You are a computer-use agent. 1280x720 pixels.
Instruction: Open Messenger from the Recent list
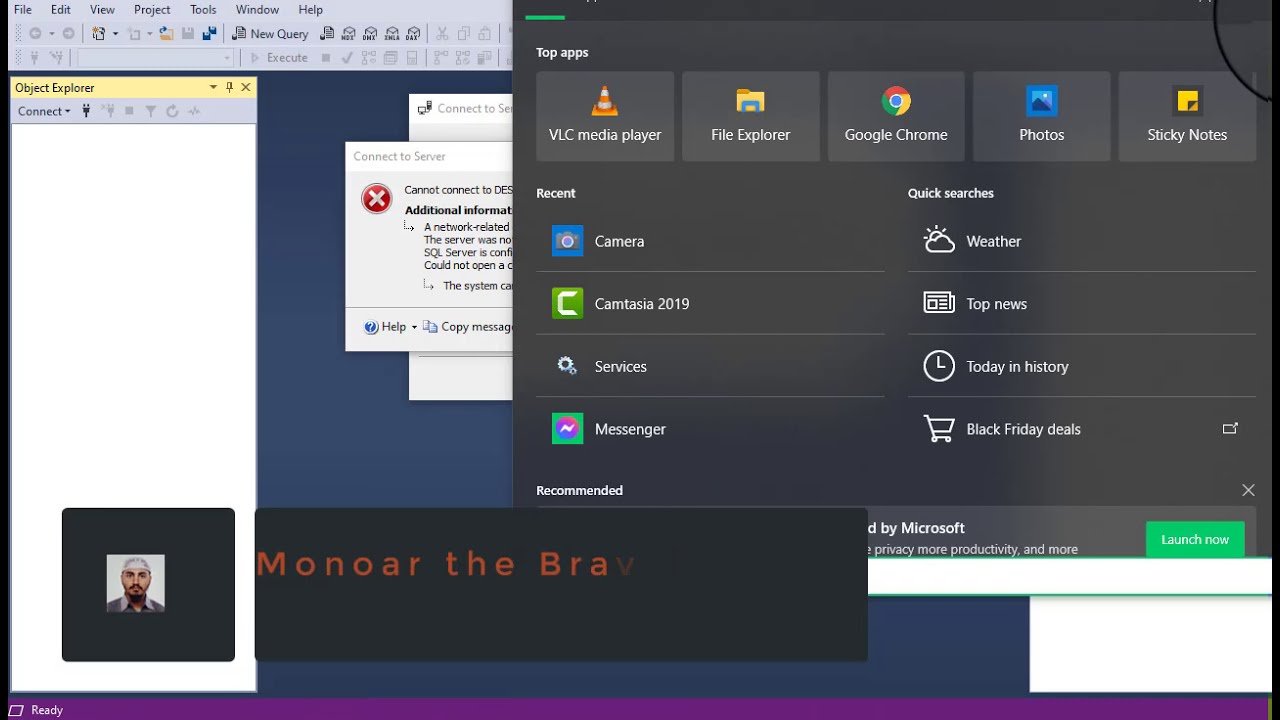tap(710, 429)
